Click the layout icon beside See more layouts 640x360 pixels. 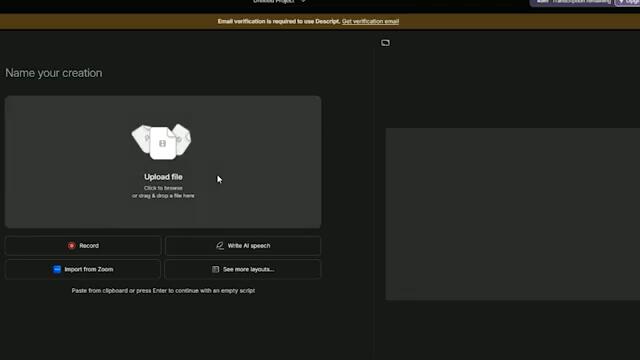[216, 269]
